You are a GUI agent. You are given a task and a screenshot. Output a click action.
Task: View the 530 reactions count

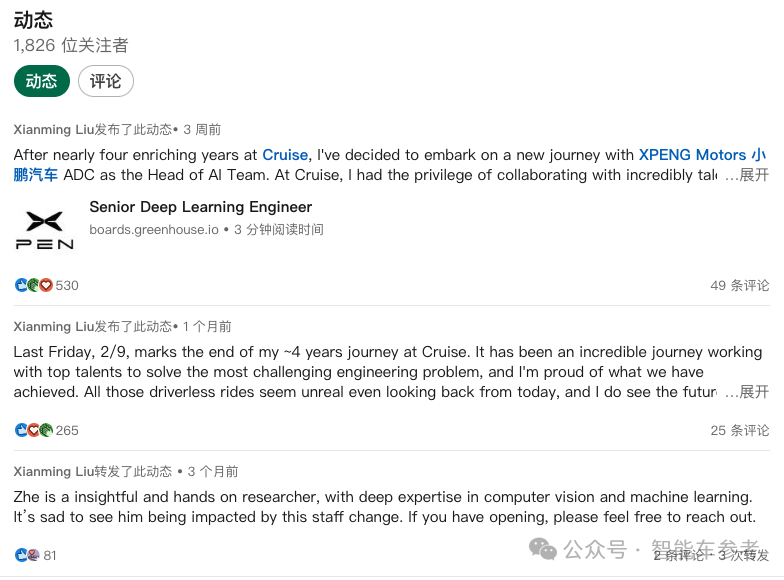coord(67,285)
